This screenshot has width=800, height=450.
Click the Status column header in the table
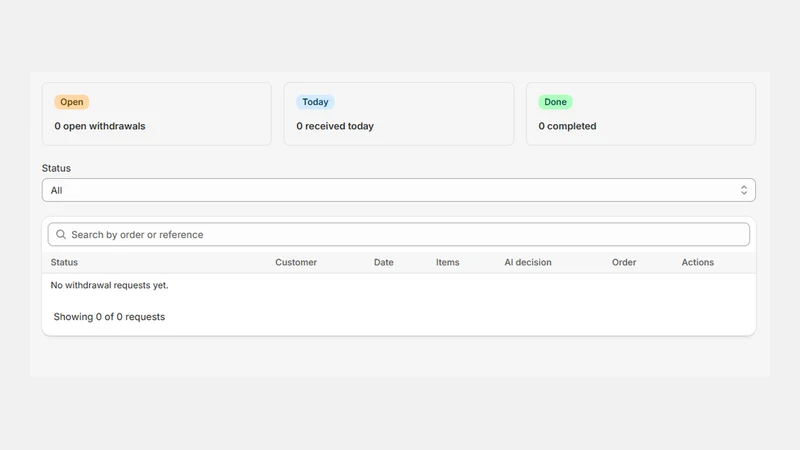tap(64, 262)
